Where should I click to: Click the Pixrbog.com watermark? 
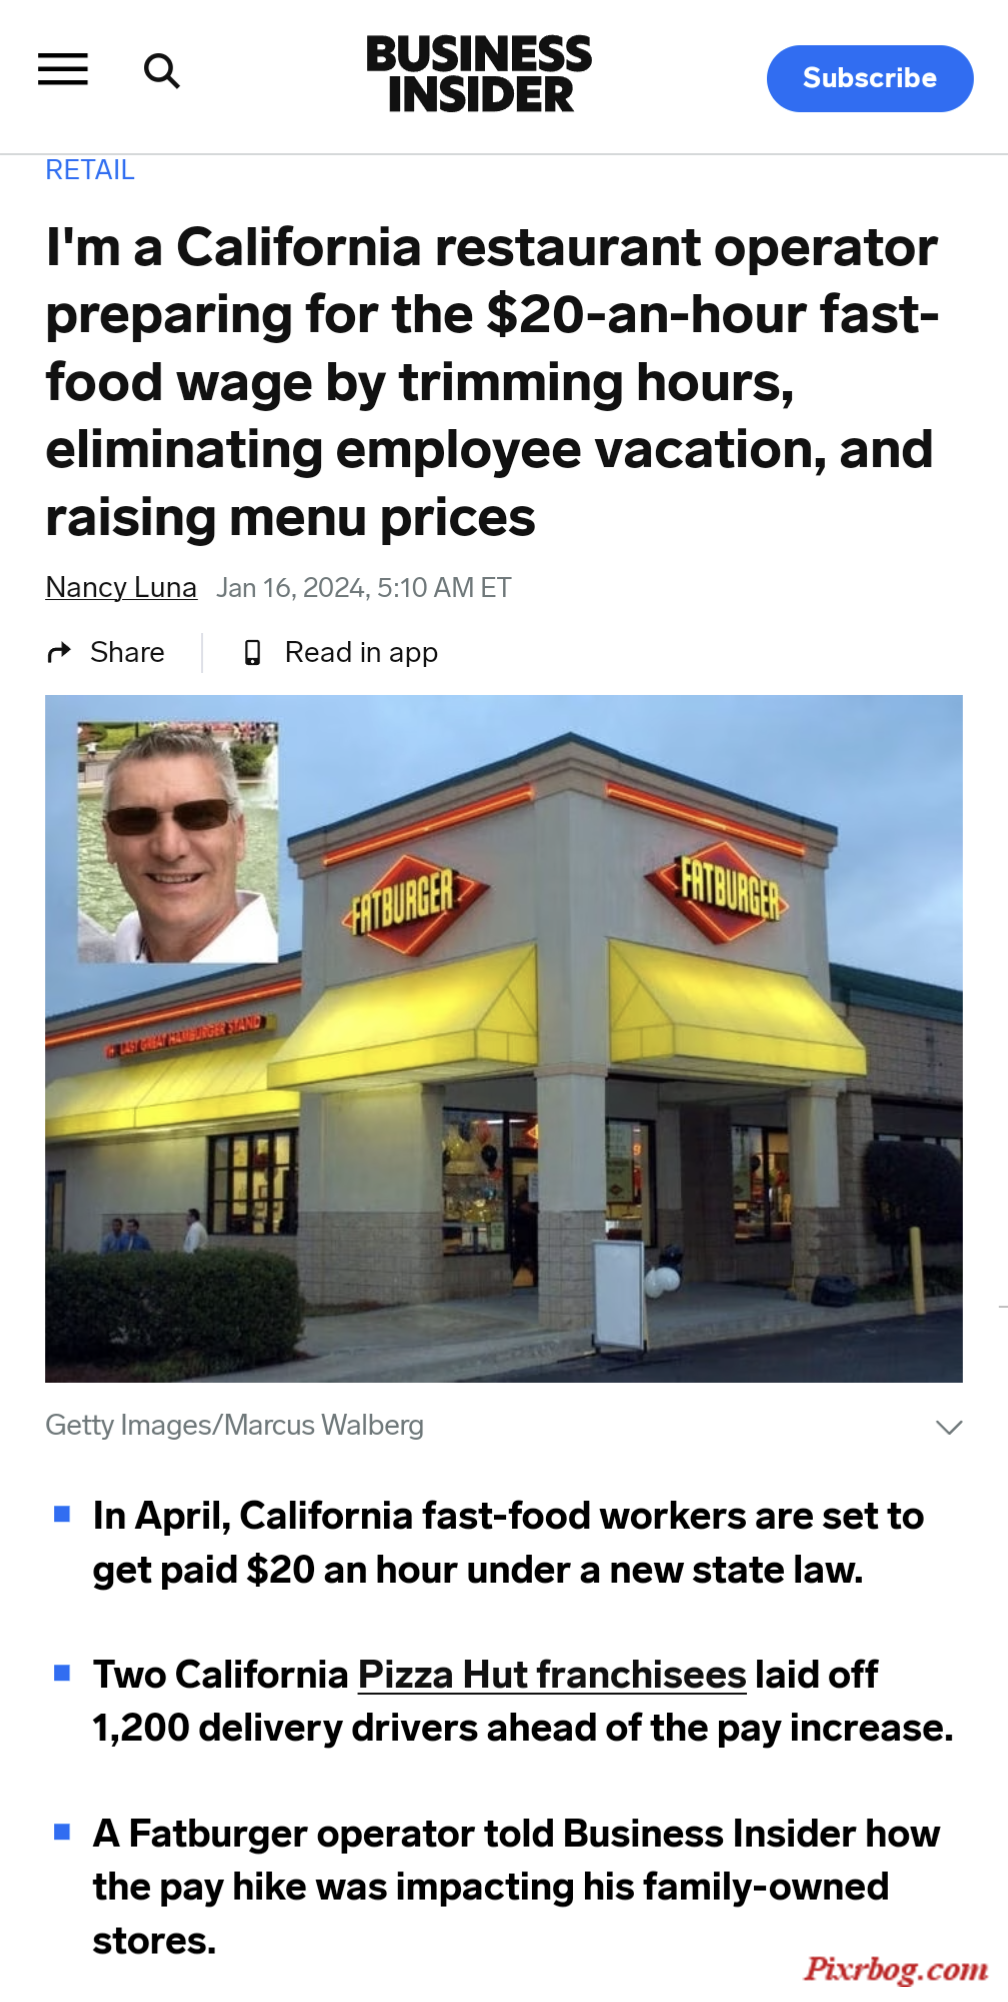[x=896, y=1968]
